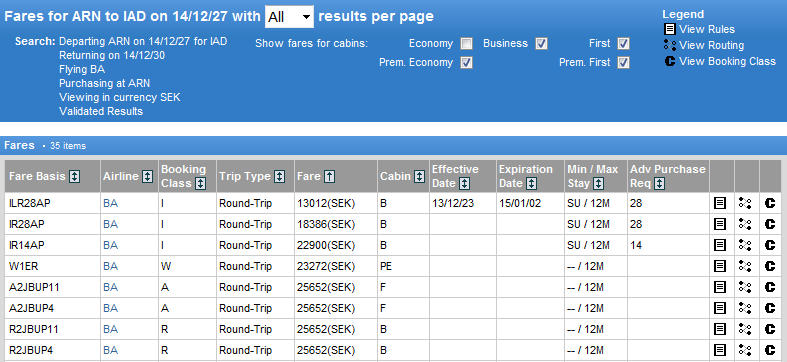
Task: Uncheck the First cabin checkbox
Action: click(x=623, y=44)
